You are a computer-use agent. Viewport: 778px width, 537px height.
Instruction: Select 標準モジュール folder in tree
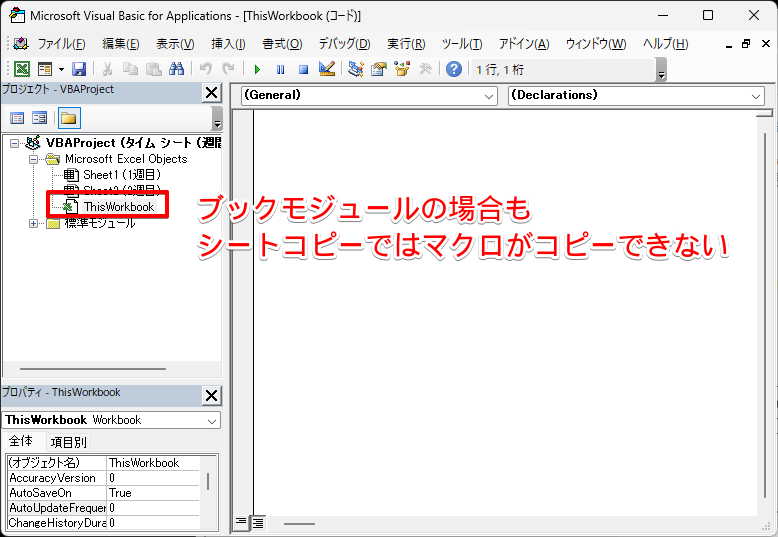tap(100, 223)
